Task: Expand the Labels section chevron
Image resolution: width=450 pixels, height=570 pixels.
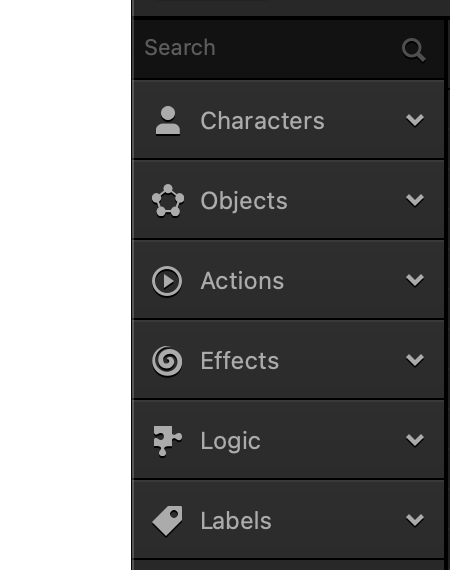Action: 415,520
